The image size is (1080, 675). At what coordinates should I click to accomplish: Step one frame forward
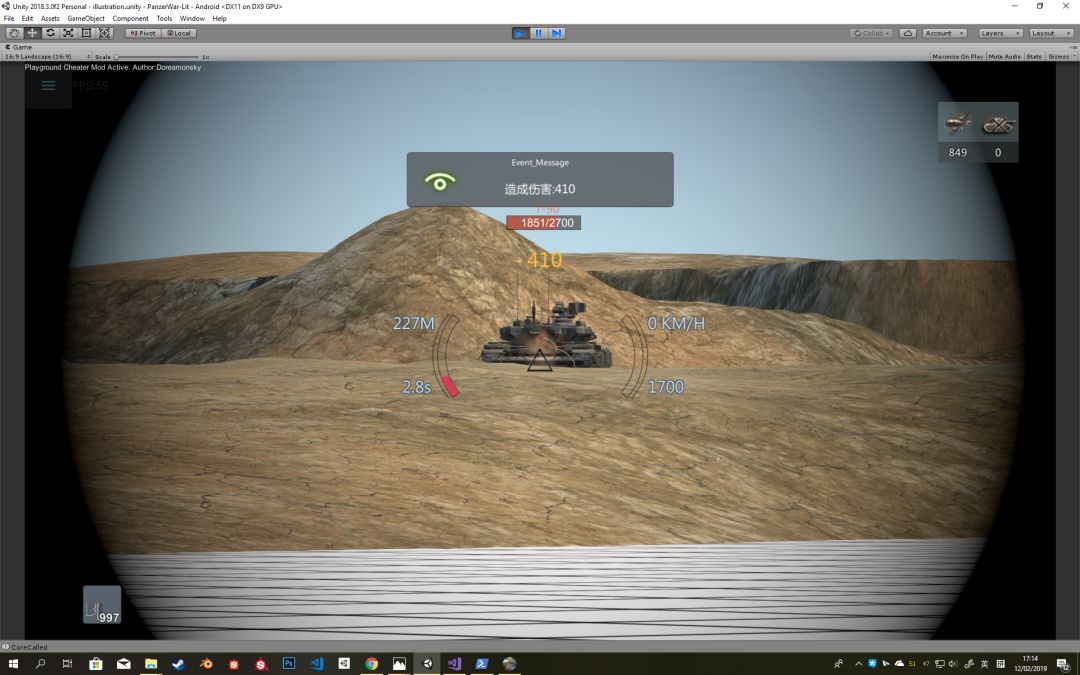tap(557, 33)
